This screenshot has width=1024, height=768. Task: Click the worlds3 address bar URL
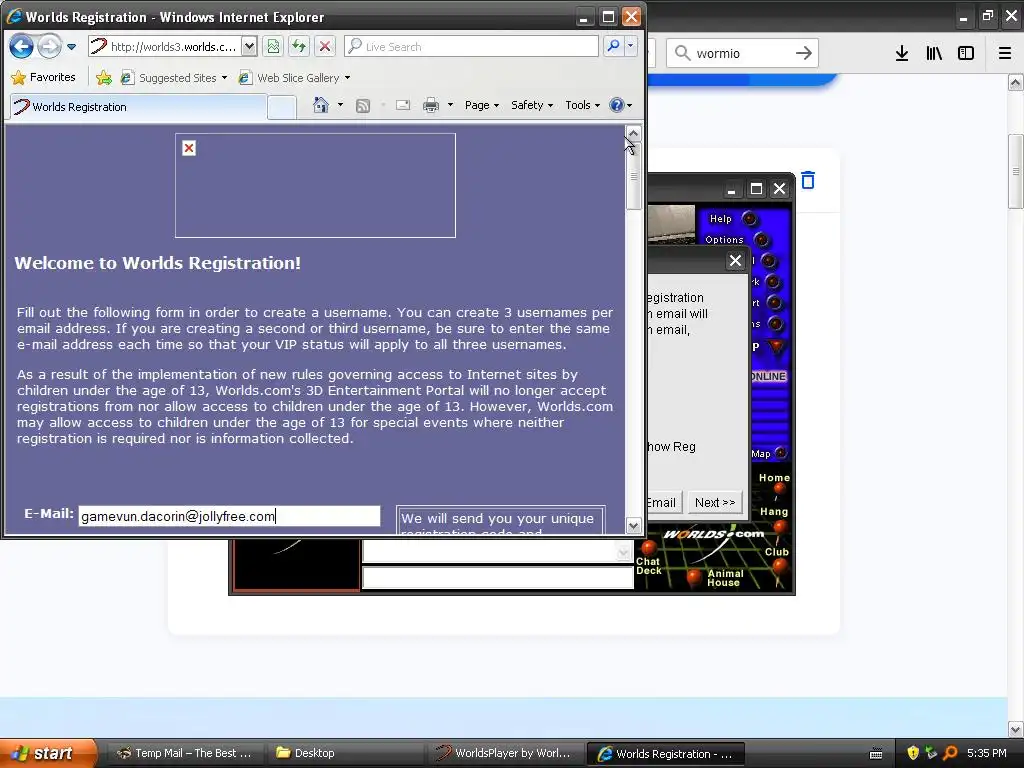173,46
